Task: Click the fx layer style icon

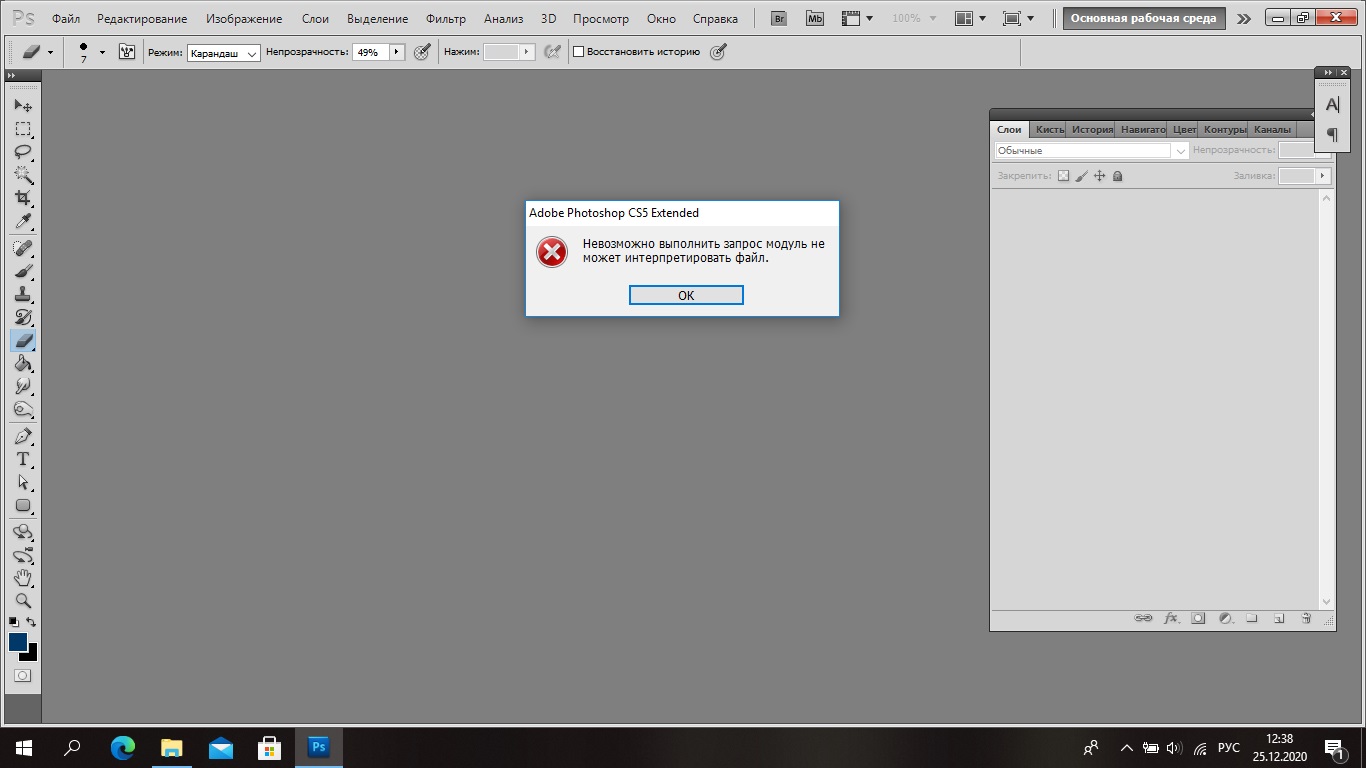Action: (x=1171, y=619)
